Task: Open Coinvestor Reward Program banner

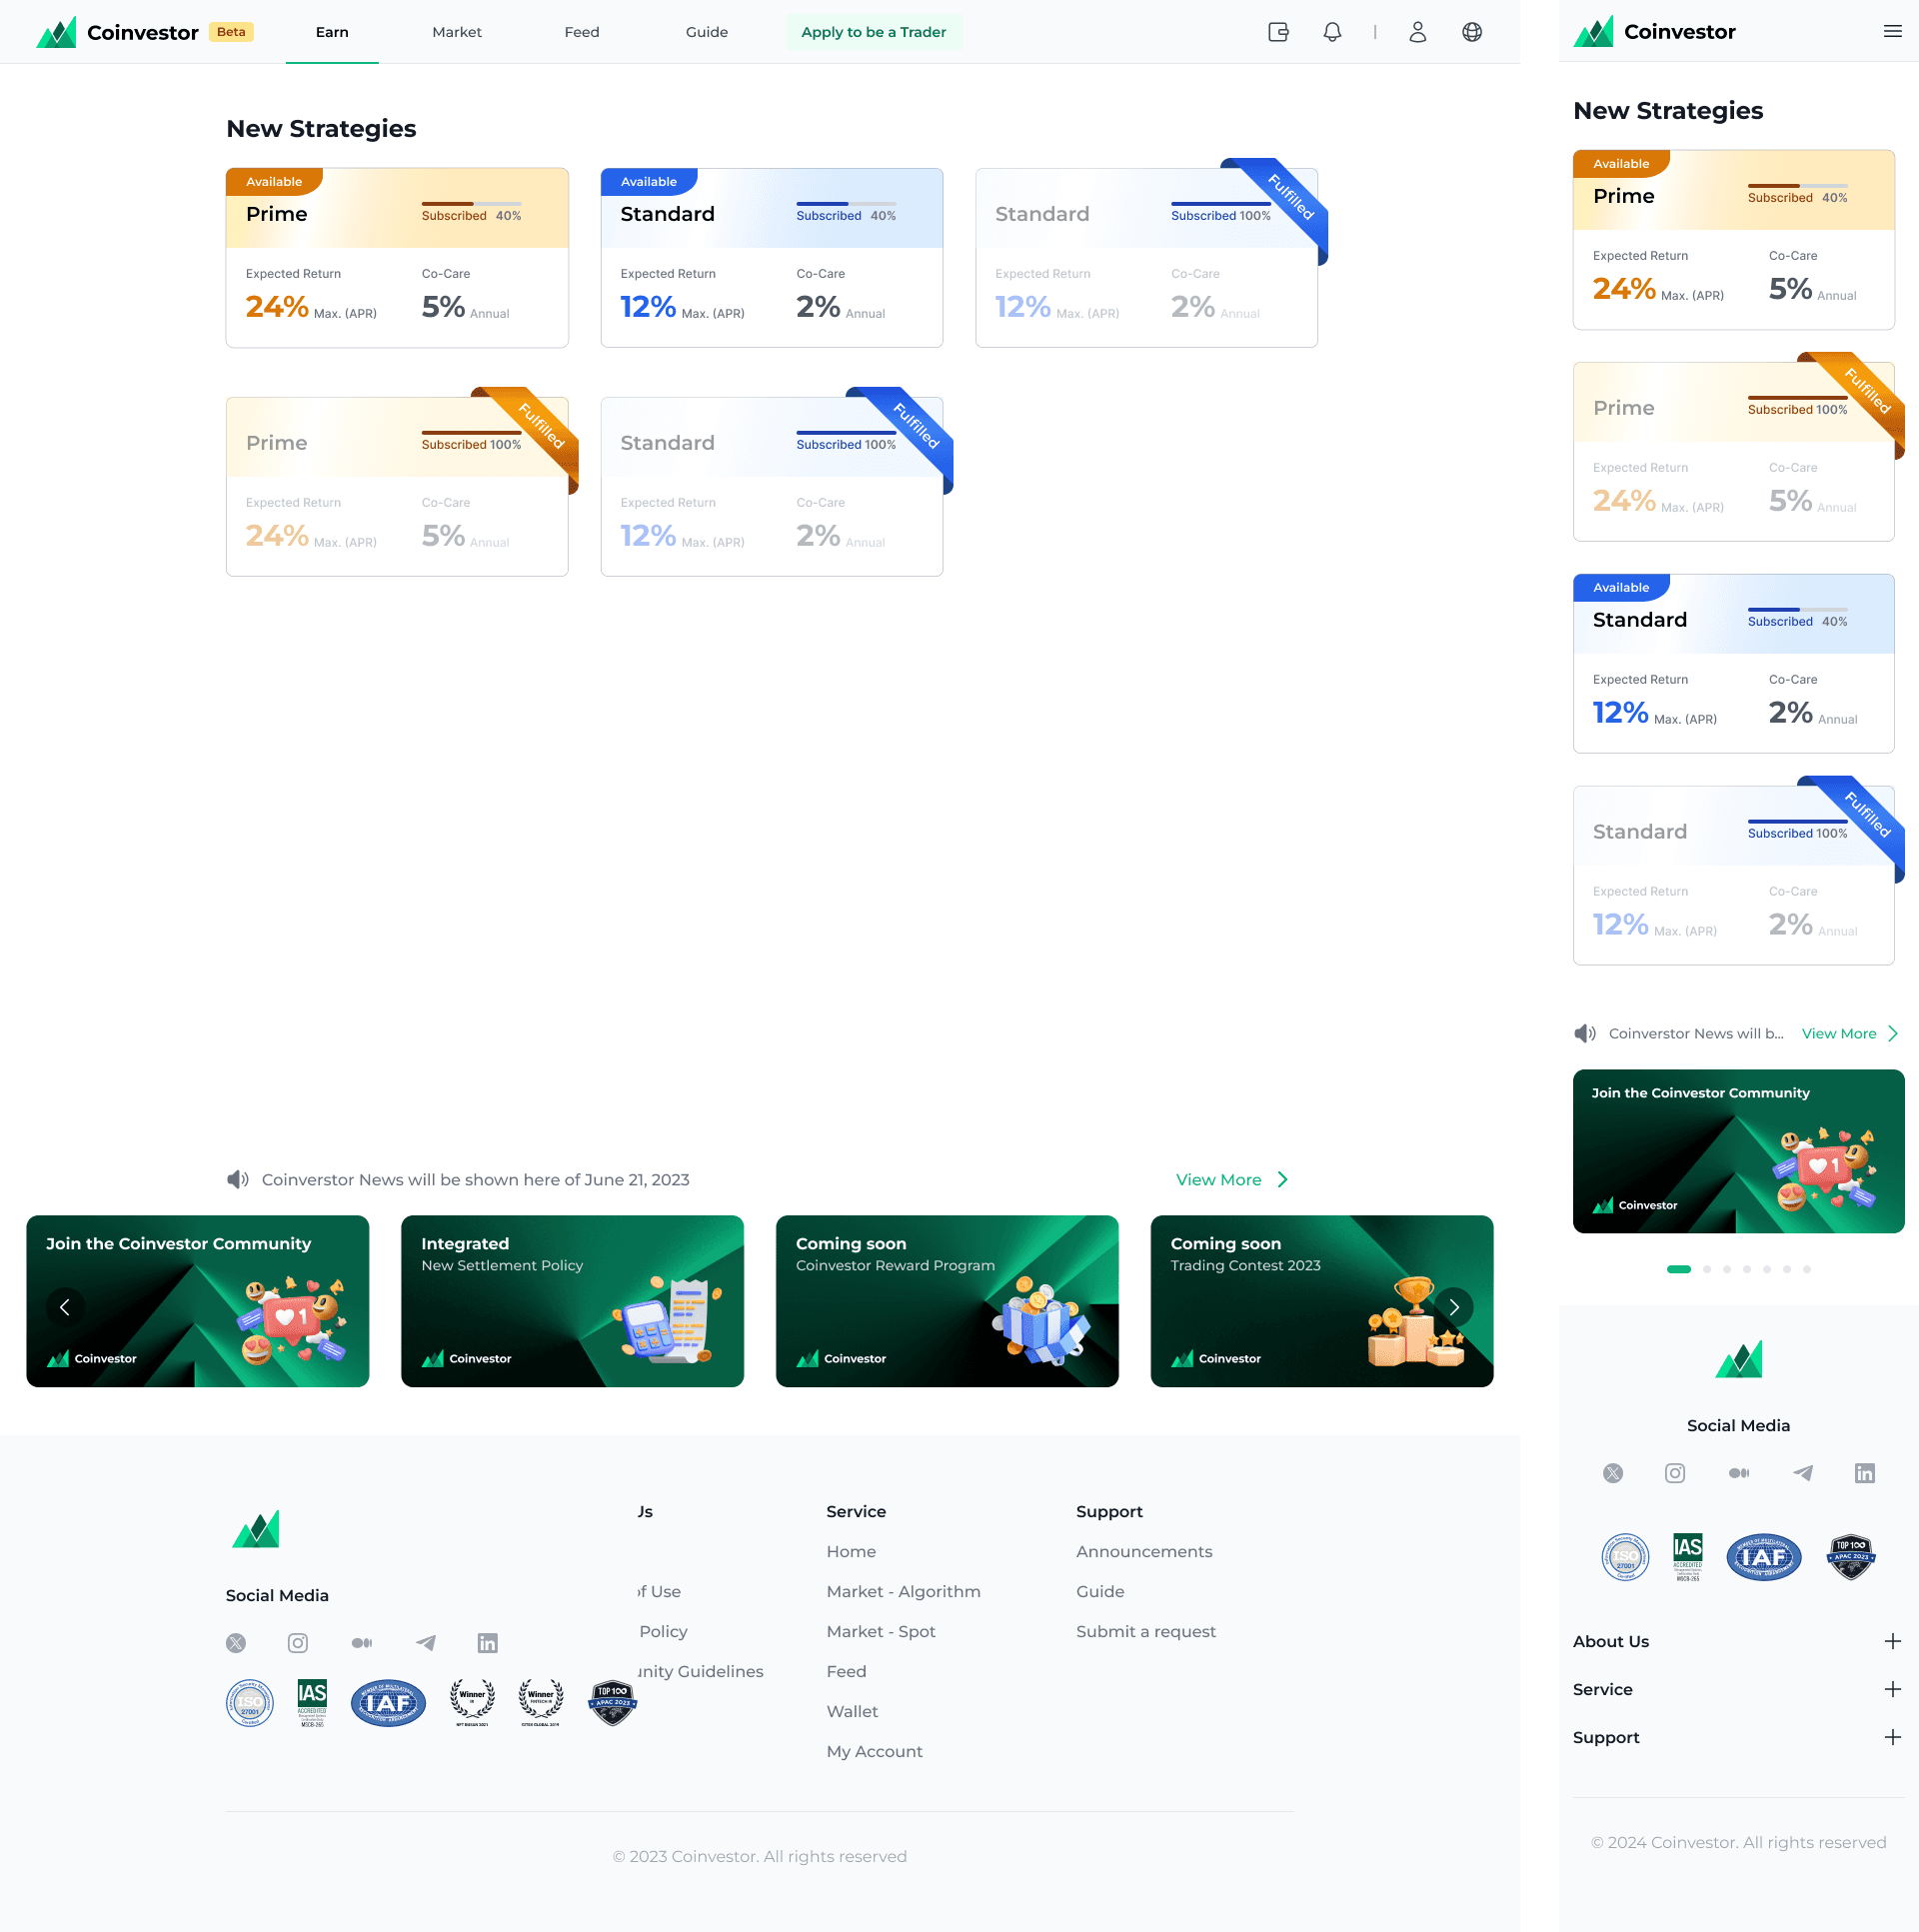Action: 947,1301
